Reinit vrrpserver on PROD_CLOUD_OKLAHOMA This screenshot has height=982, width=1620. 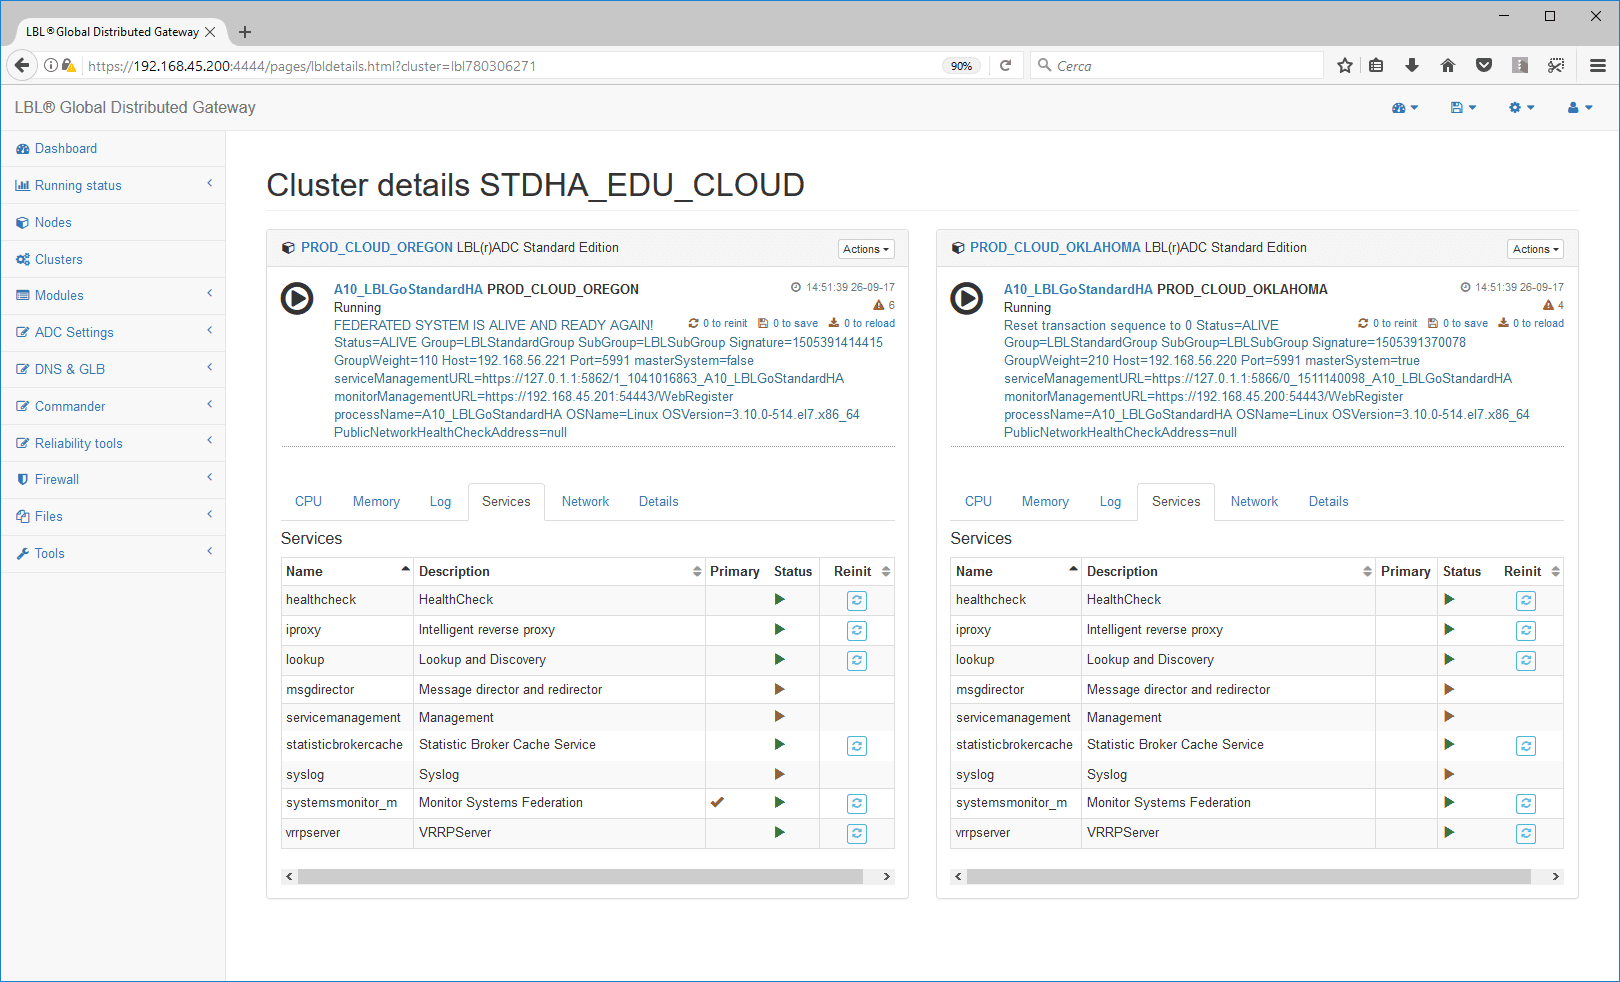click(1526, 834)
